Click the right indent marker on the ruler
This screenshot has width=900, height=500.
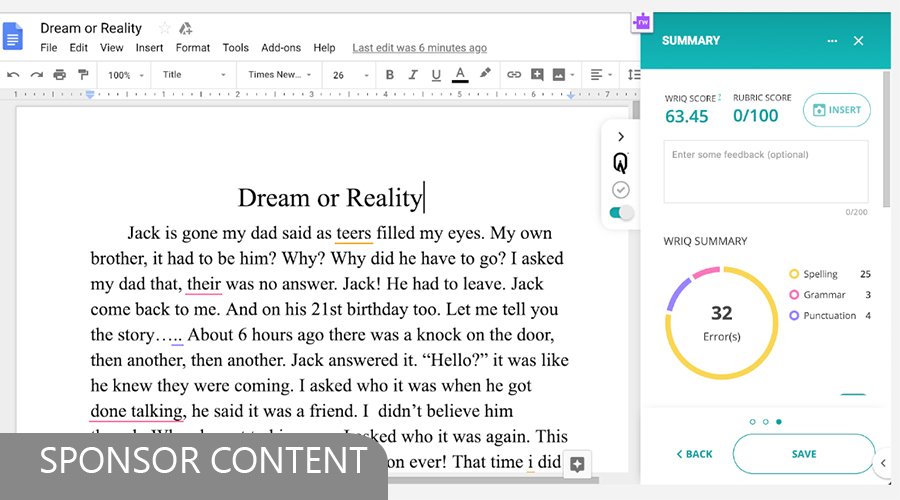coord(571,95)
